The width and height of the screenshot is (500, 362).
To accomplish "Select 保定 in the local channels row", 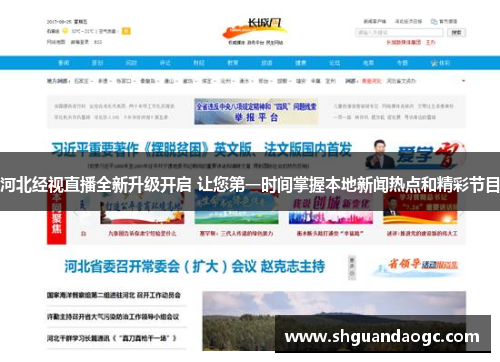I will click(x=207, y=81).
